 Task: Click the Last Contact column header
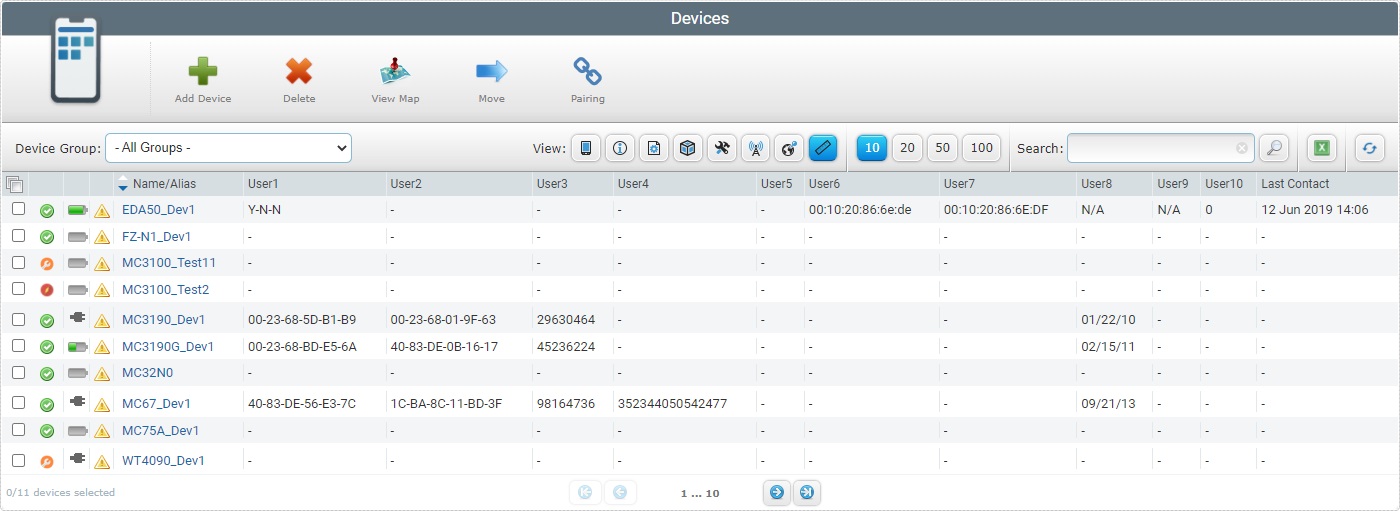tap(1296, 184)
